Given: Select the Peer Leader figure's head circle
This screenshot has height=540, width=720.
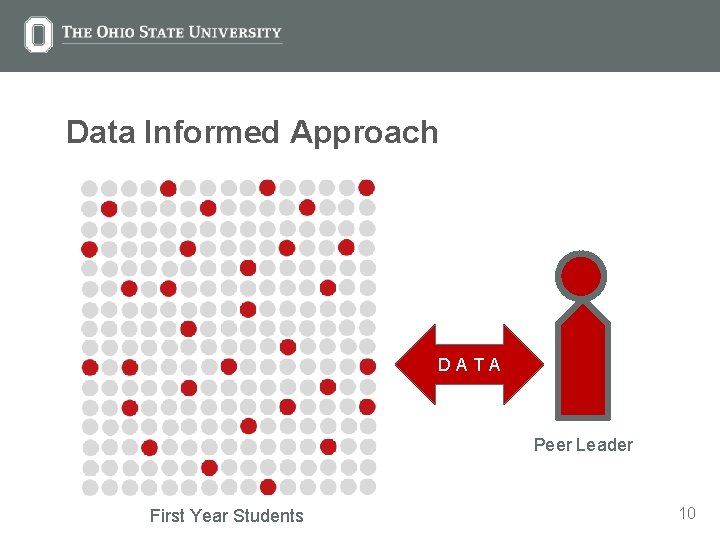Looking at the screenshot, I should tap(582, 276).
